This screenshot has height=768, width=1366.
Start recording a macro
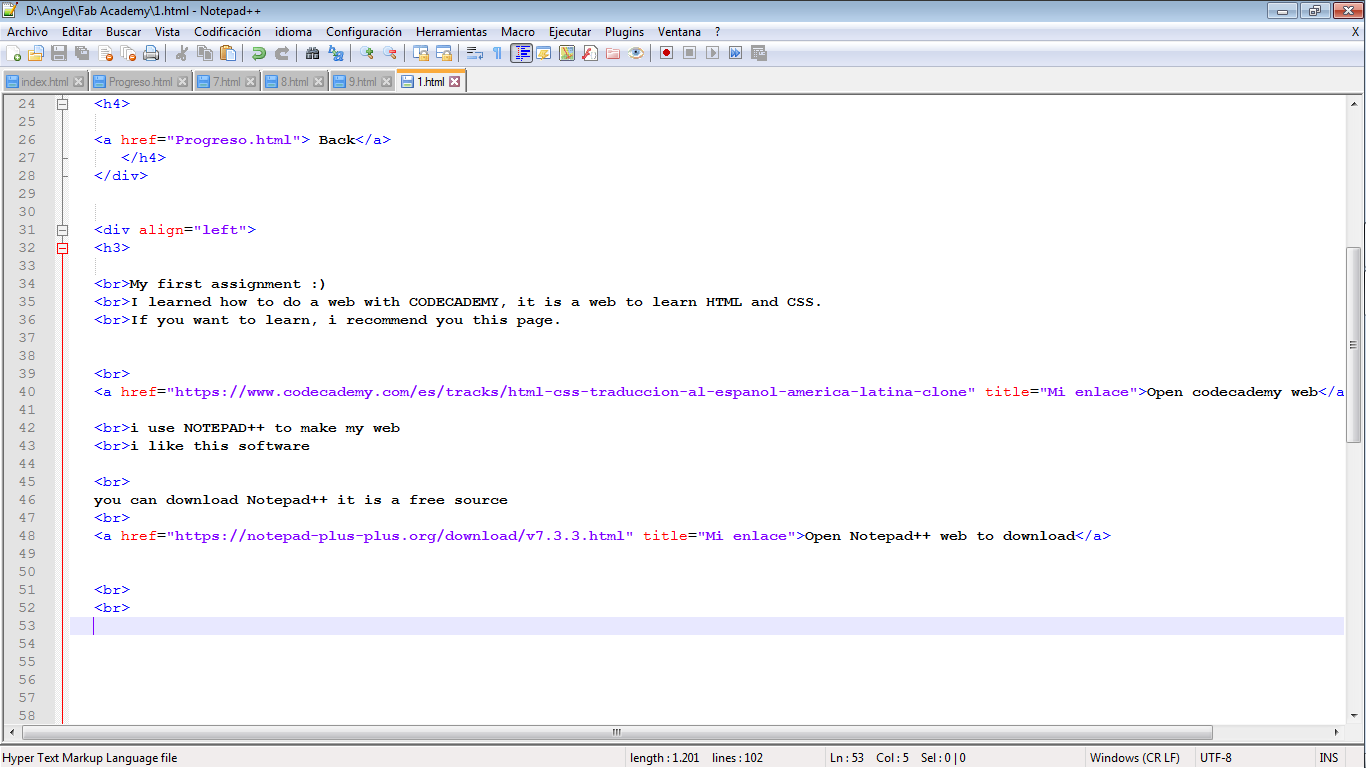point(667,53)
